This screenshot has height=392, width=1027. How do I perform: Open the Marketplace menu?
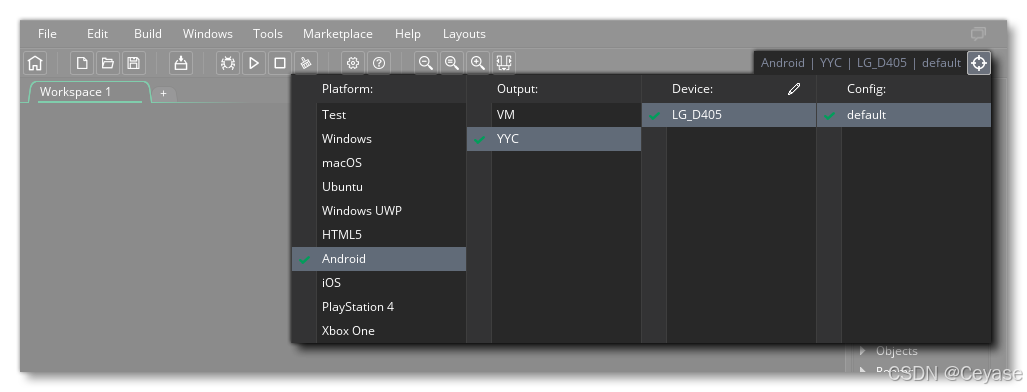[338, 33]
